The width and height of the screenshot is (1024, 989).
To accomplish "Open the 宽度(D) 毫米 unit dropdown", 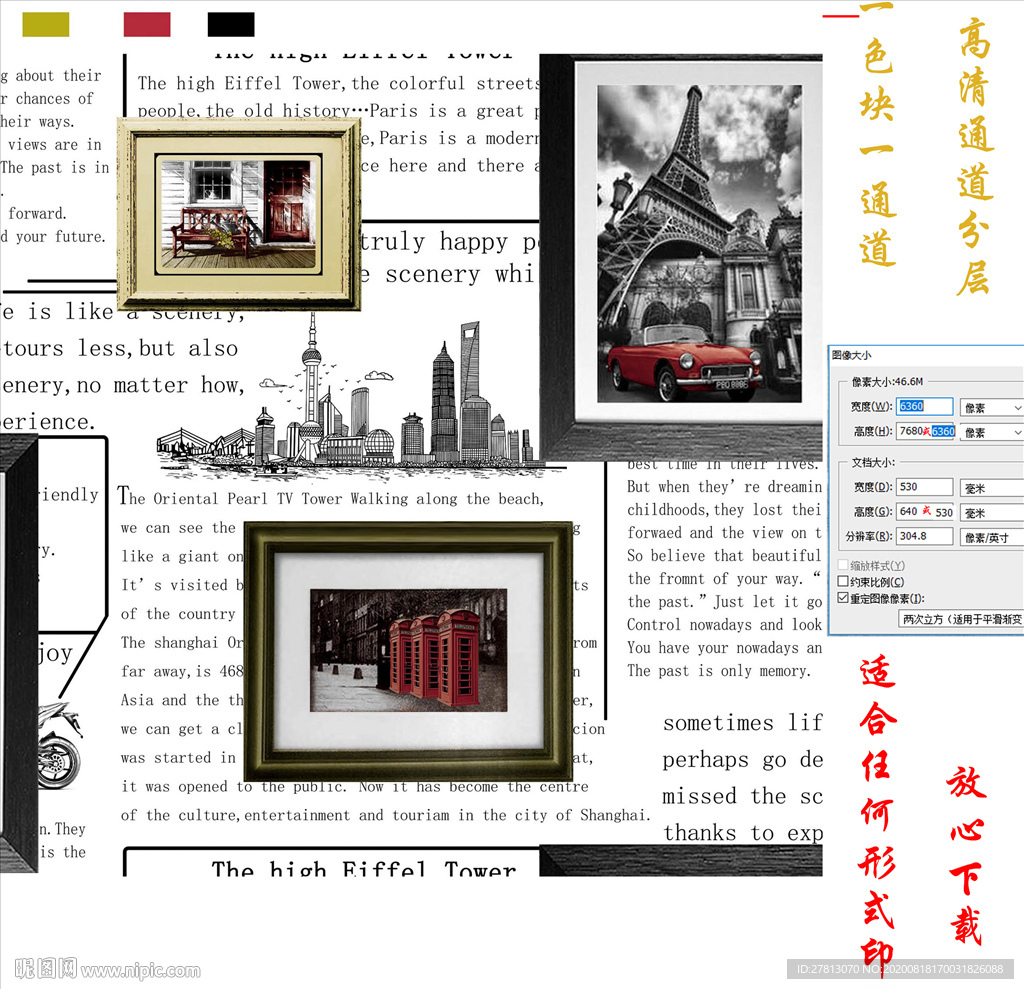I will (991, 488).
